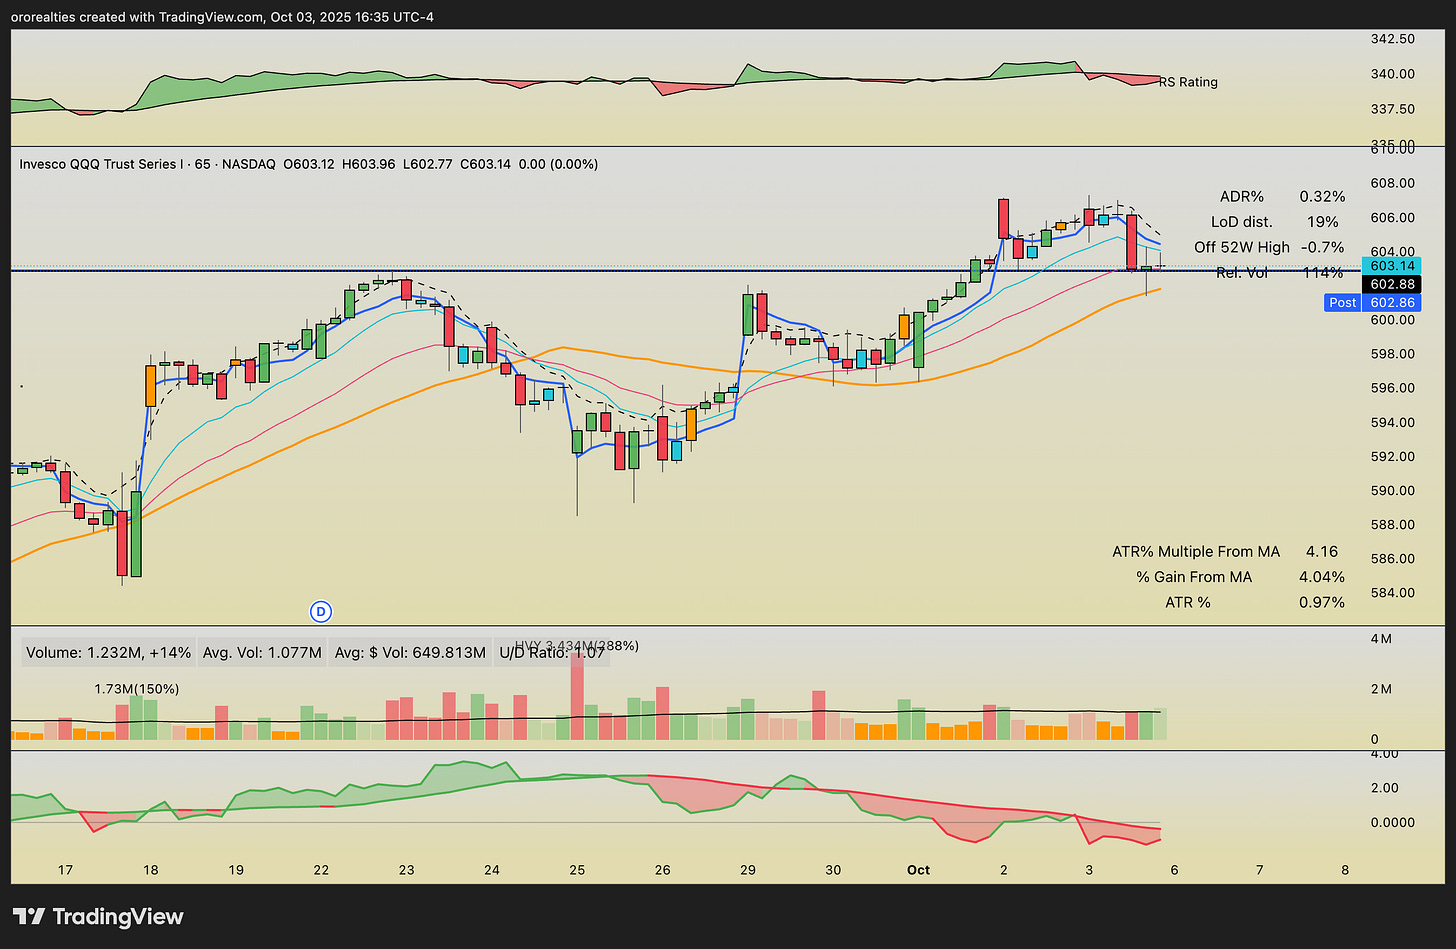Click the C603.14 close value
This screenshot has width=1456, height=949.
tap(485, 164)
